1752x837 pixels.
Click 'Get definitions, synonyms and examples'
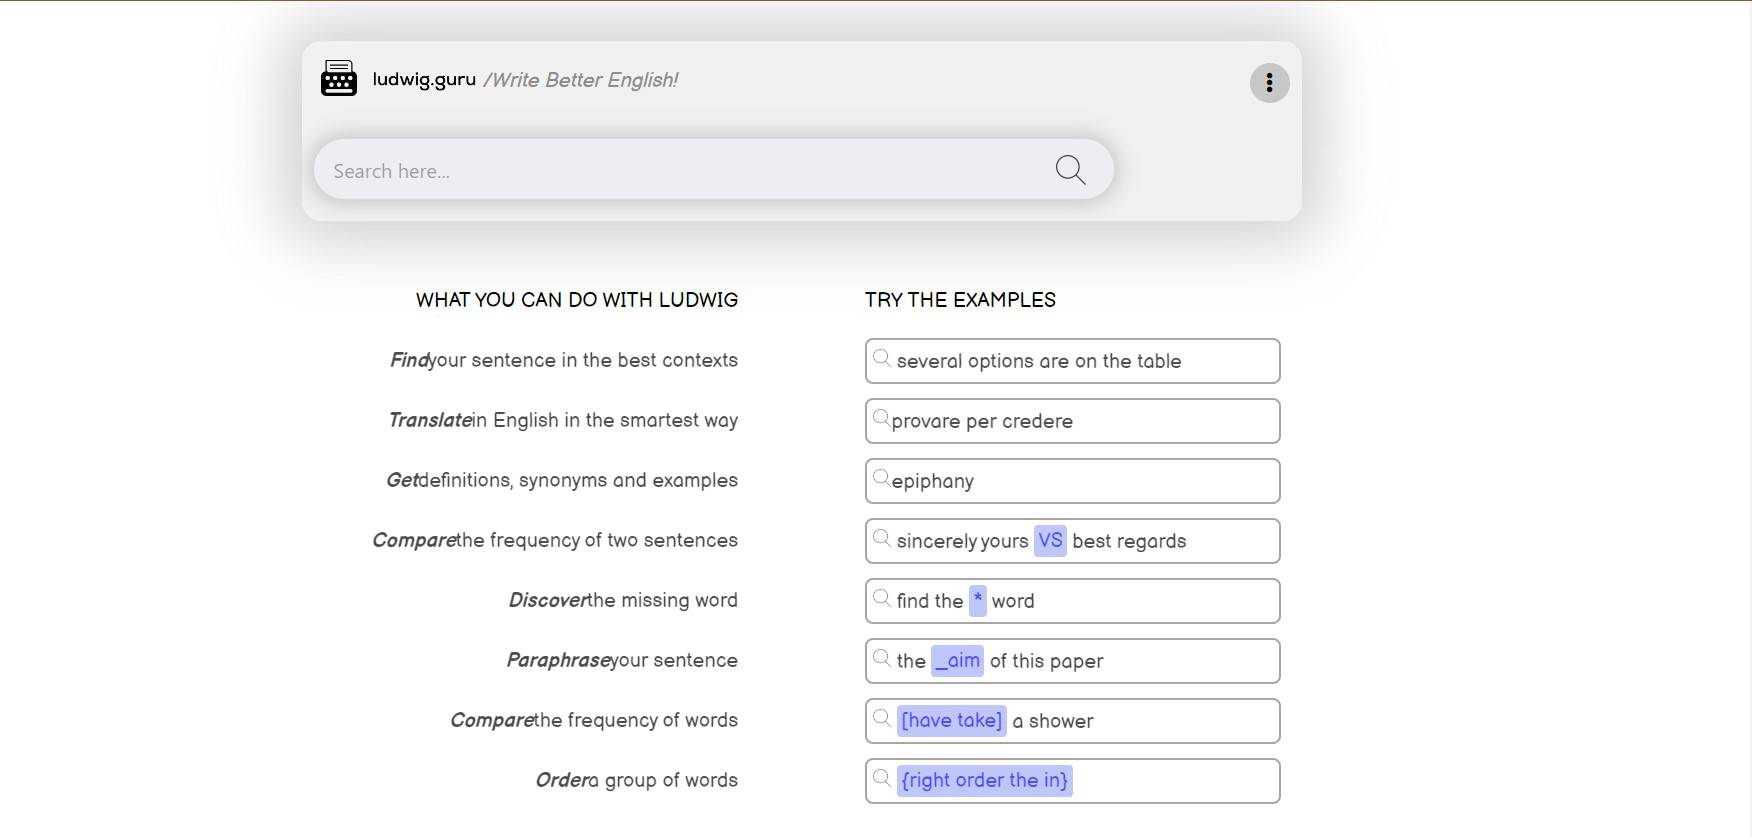pyautogui.click(x=562, y=480)
